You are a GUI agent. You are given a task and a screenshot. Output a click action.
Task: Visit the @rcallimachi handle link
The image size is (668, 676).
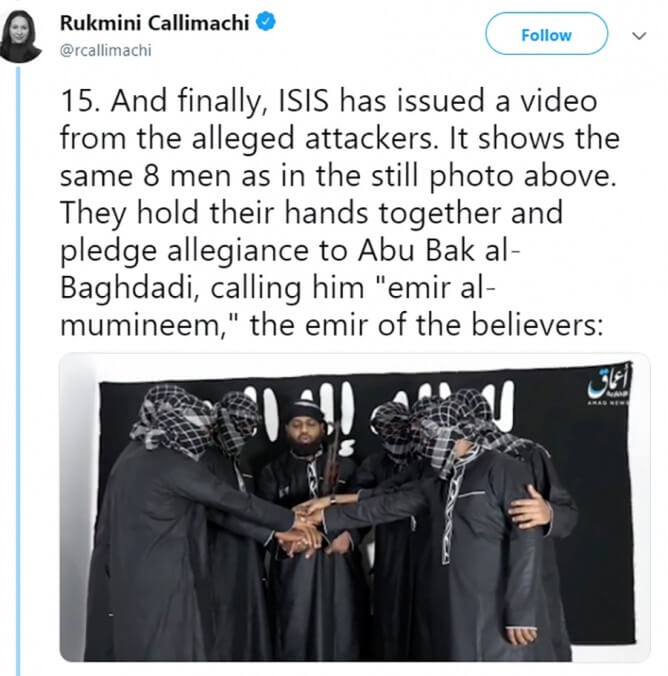coord(106,50)
